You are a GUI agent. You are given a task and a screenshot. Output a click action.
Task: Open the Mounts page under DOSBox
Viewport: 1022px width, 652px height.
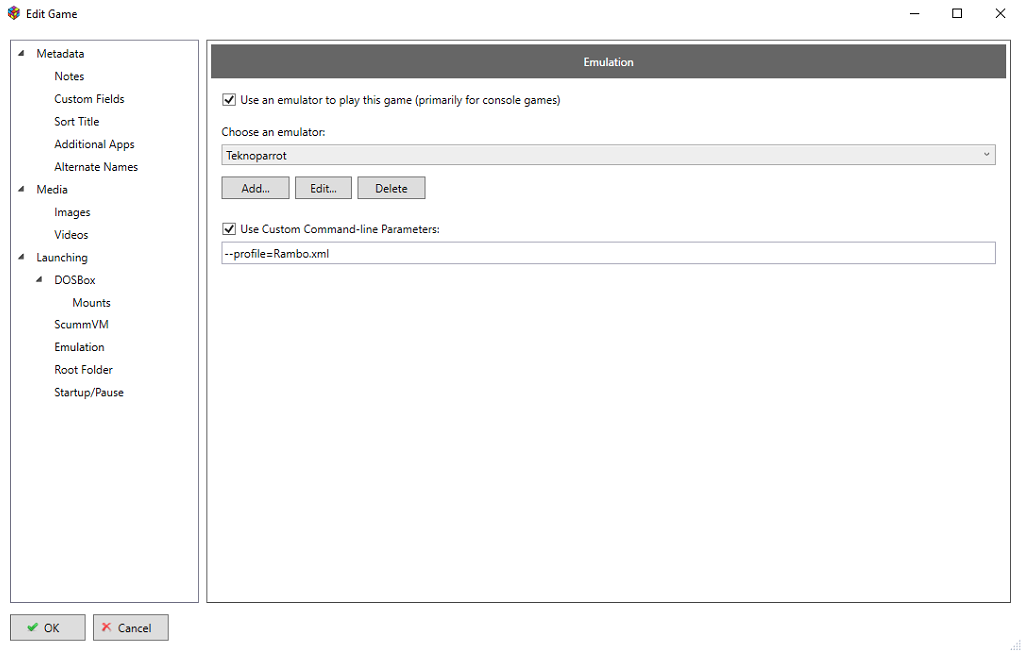click(x=91, y=303)
